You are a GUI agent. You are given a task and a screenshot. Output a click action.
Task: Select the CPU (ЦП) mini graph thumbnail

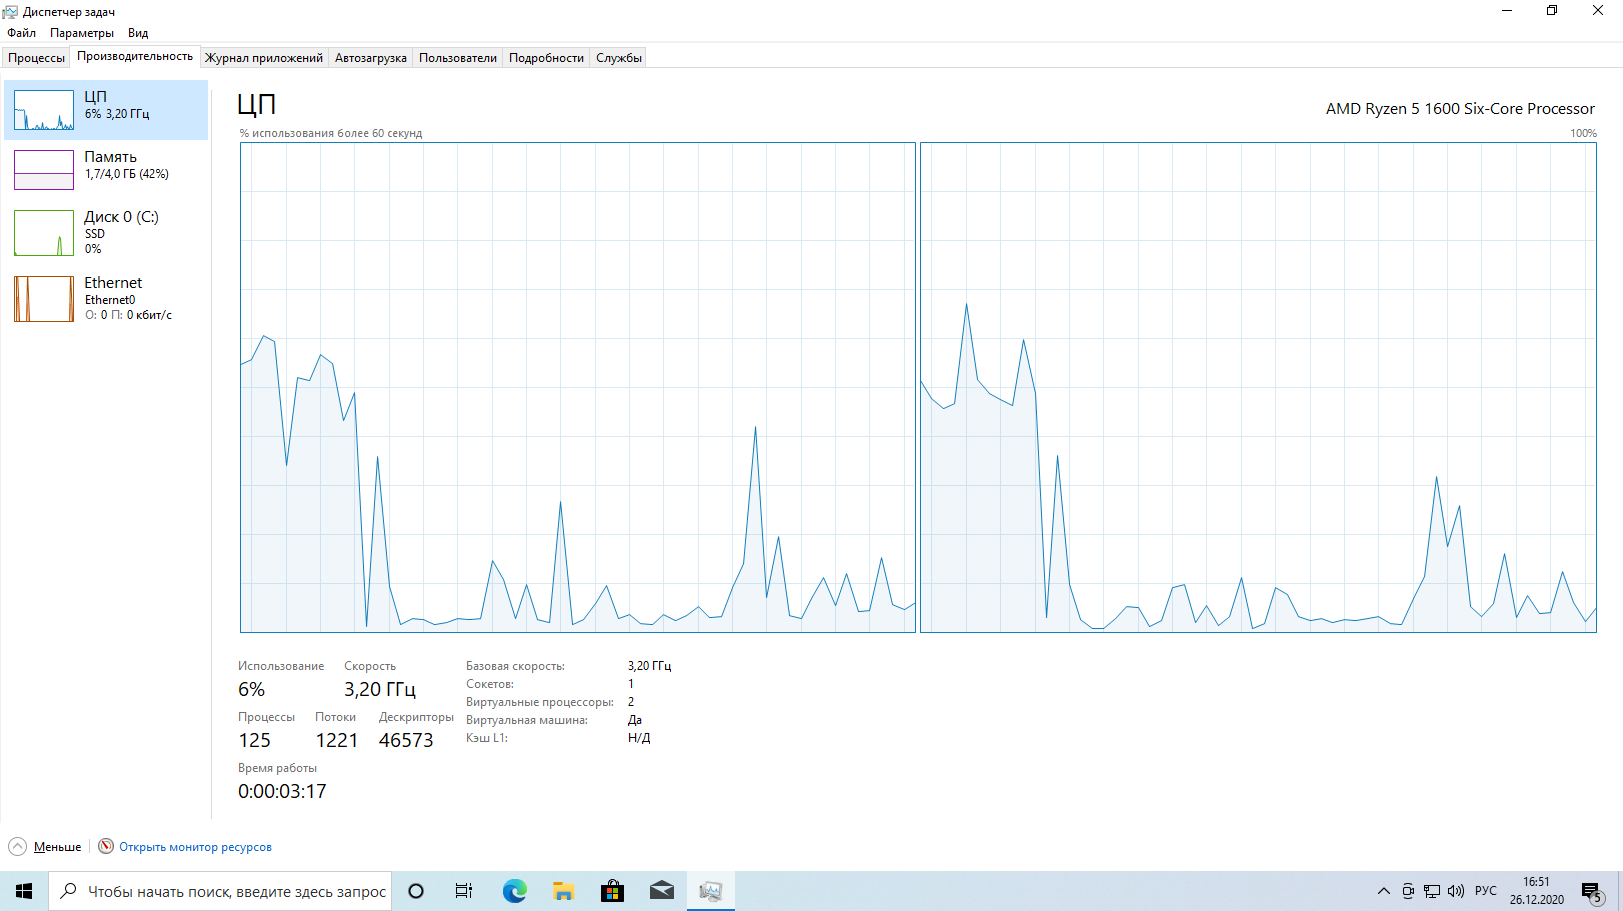pos(44,110)
